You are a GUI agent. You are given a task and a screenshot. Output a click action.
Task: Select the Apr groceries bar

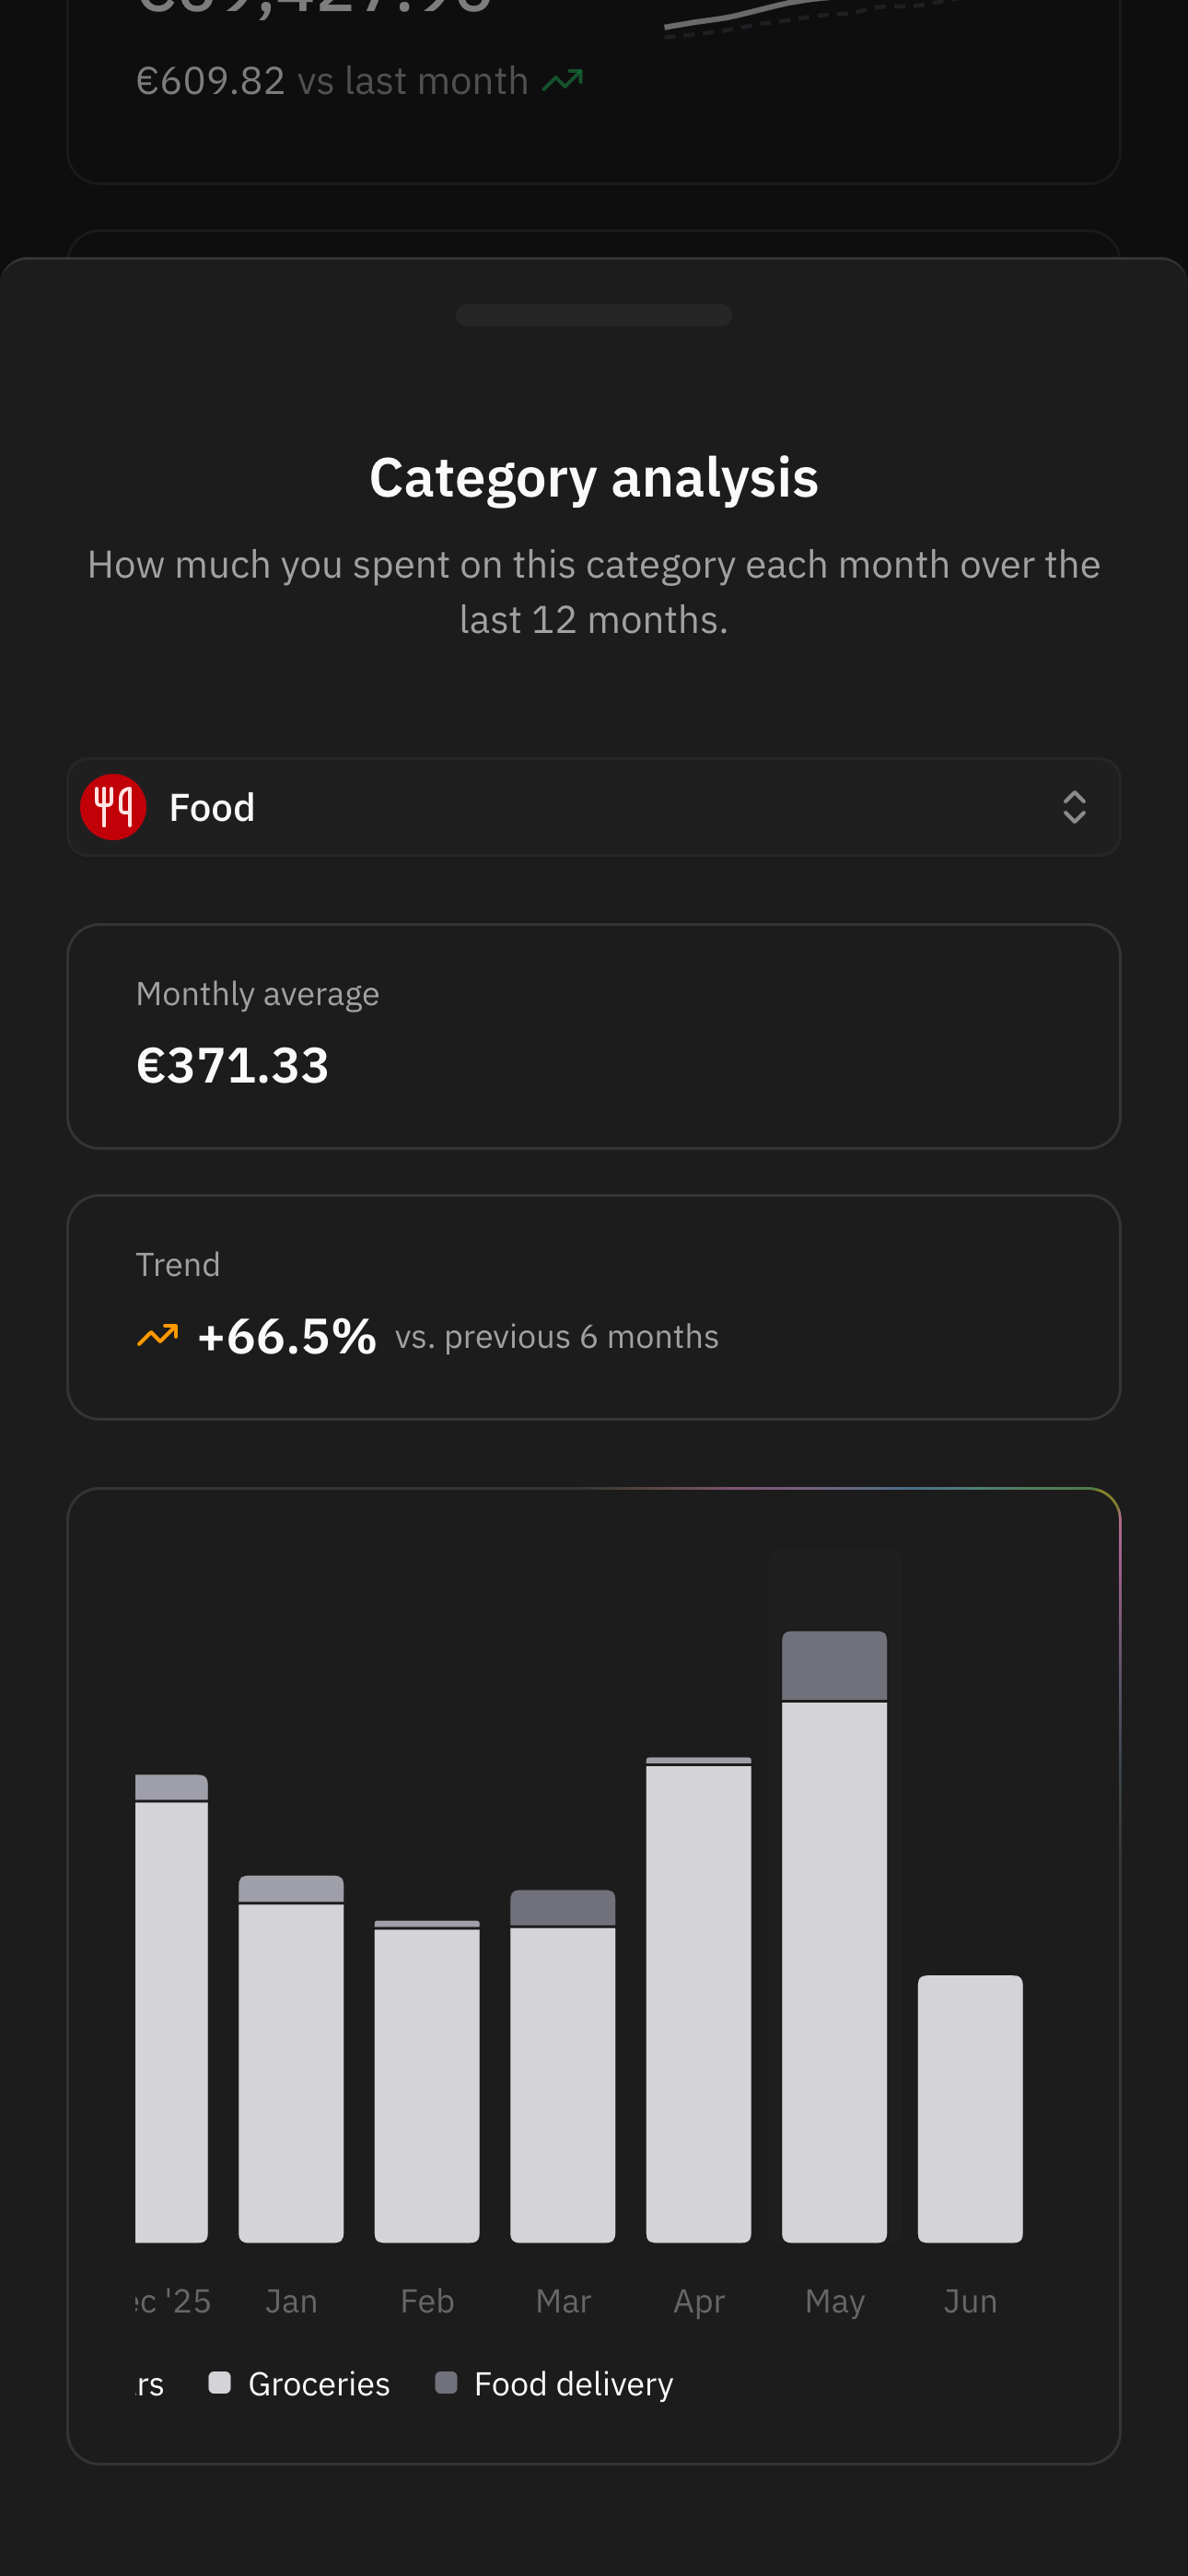[698, 2004]
